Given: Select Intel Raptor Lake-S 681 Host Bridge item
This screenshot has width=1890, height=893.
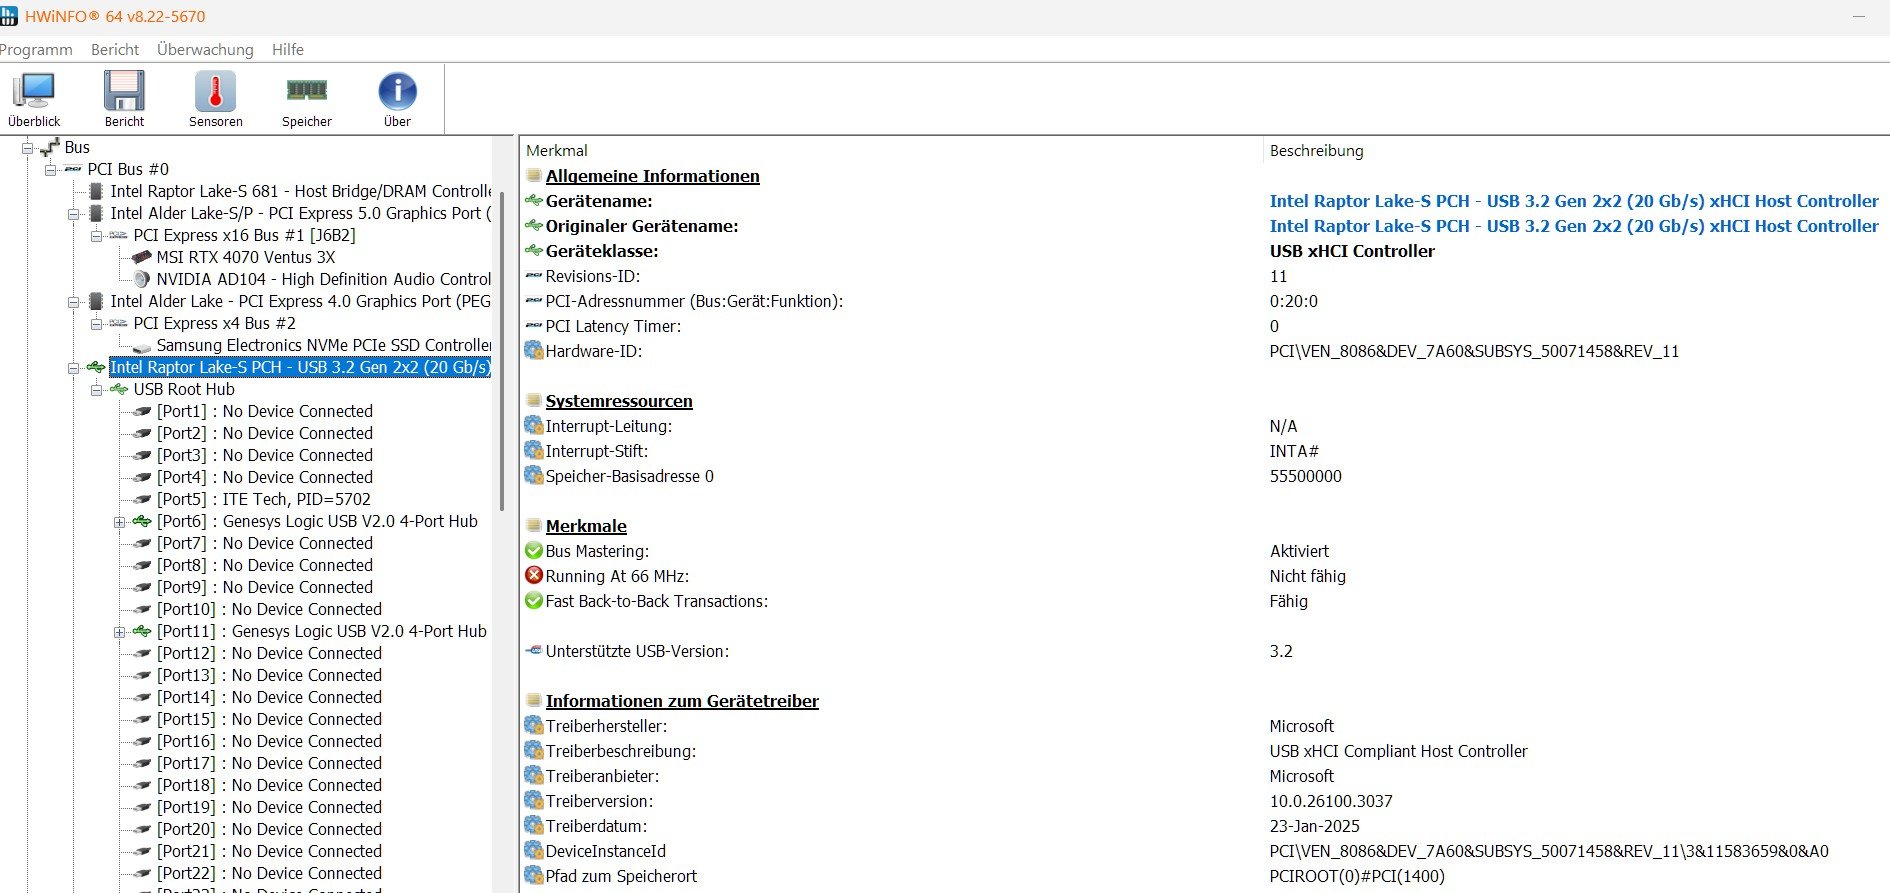Looking at the screenshot, I should pos(300,191).
